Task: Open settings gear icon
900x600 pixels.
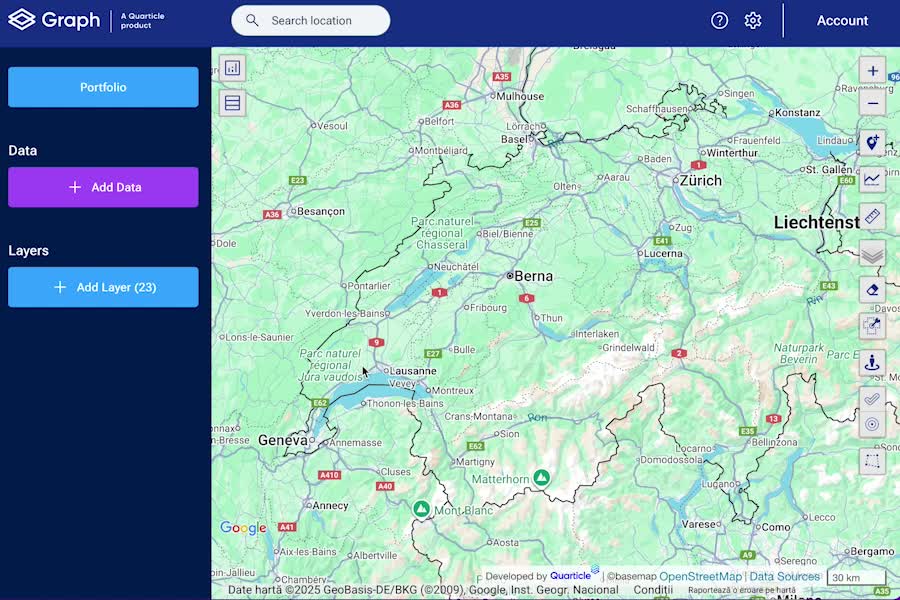Action: [753, 21]
